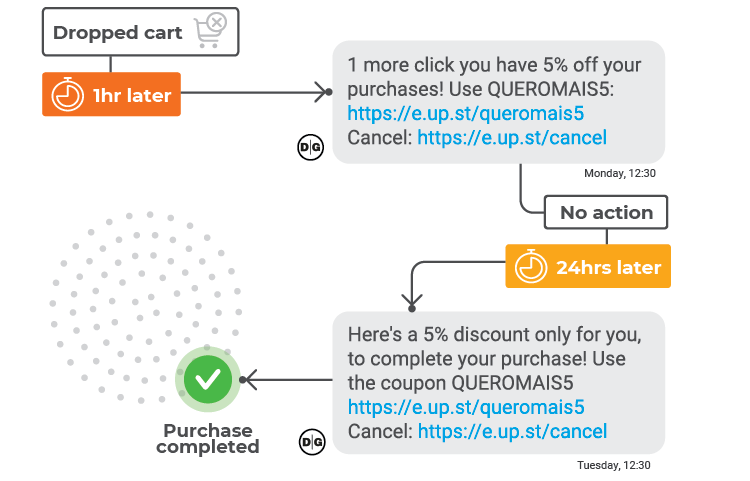Click the Purchase completed label
This screenshot has height=481, width=750.
[208, 438]
